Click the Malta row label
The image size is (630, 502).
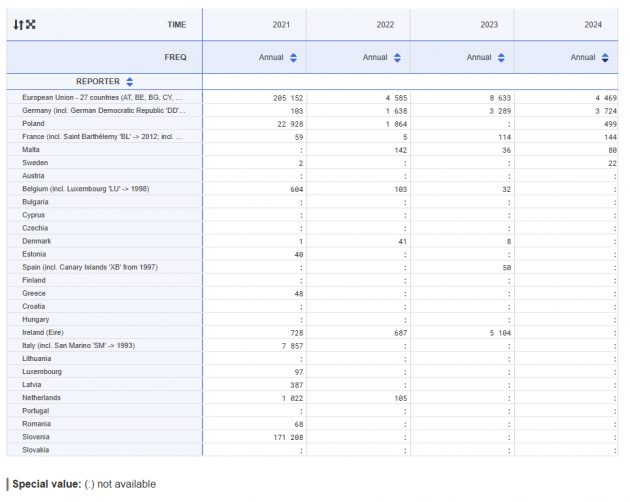pos(31,150)
